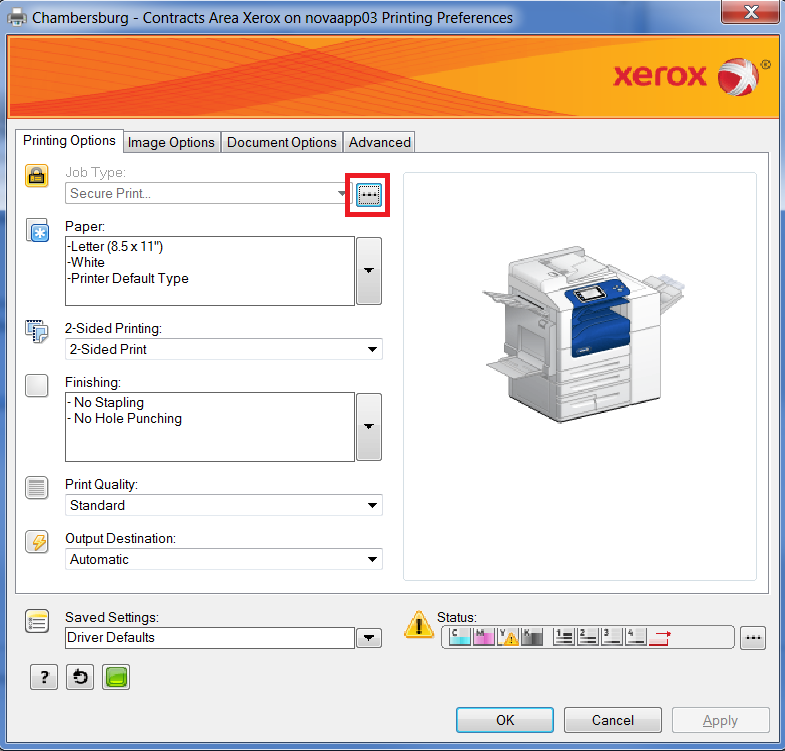Screen dimensions: 785x751
Task: Expand the Paper options dropdown arrow
Action: click(x=369, y=271)
